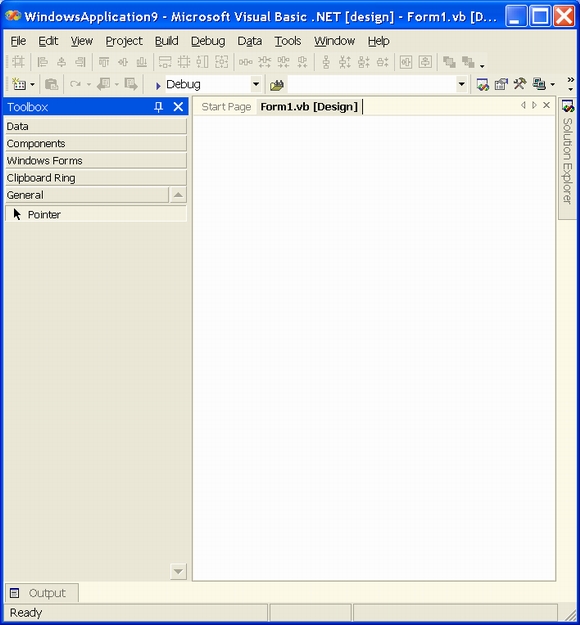Click the Toolbox hammer-and-wrench icon

pyautogui.click(x=520, y=84)
